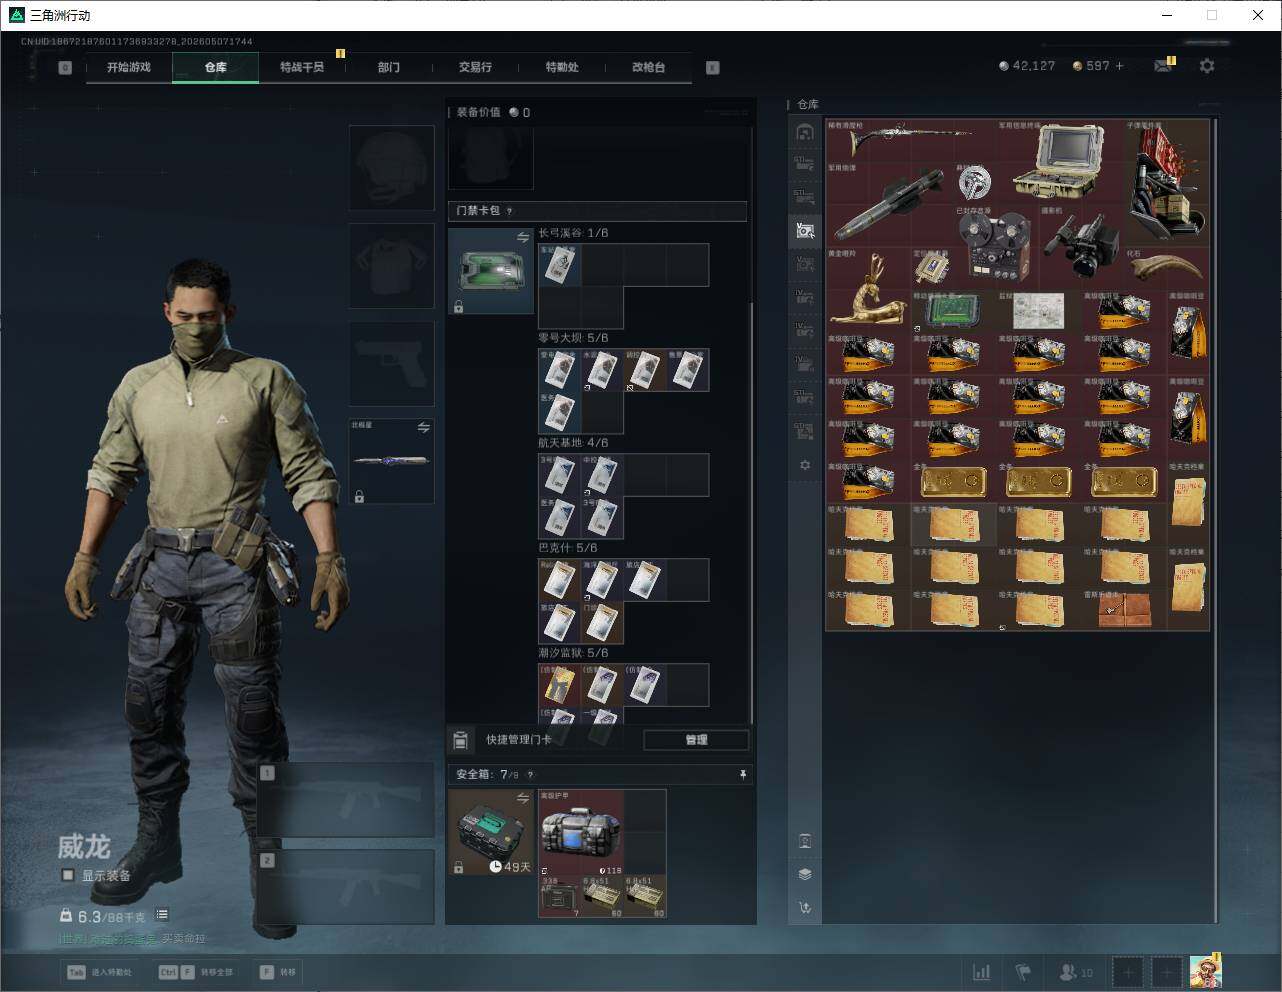This screenshot has height=992, width=1282.
Task: Select the brown leather notebook item
Action: click(x=1124, y=609)
